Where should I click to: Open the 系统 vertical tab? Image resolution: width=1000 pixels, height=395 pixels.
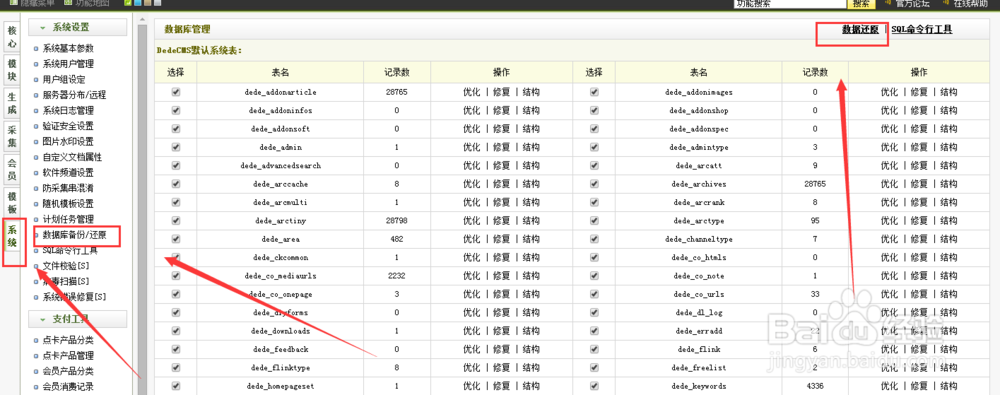point(12,237)
